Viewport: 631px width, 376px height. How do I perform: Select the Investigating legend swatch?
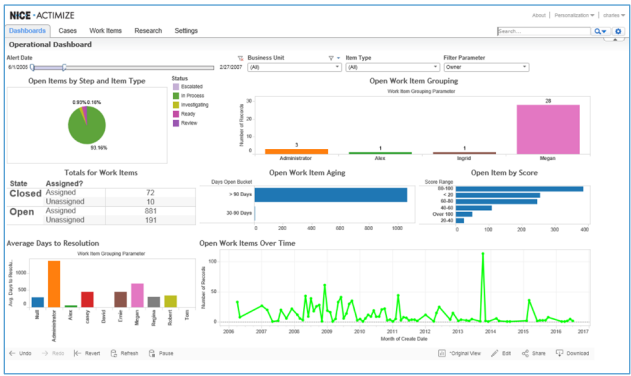(x=176, y=105)
